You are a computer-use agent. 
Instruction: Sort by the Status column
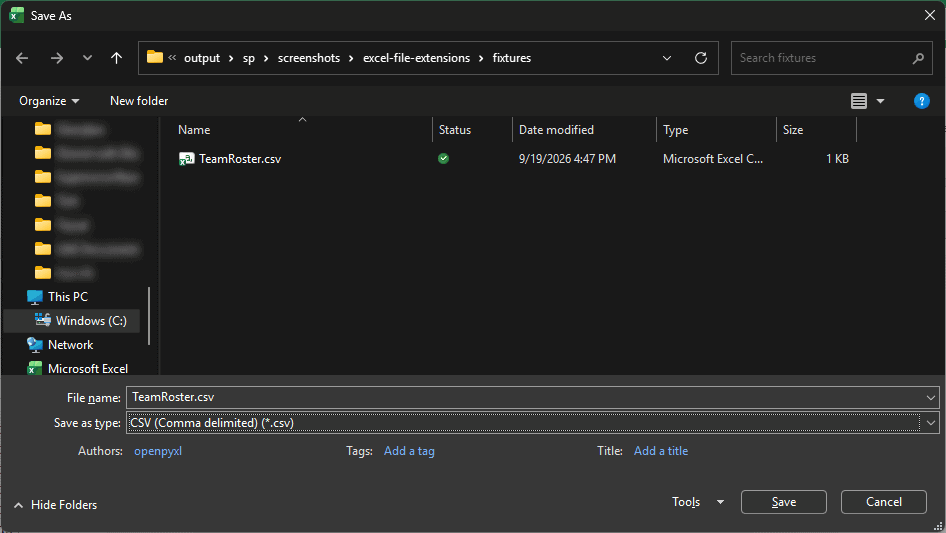455,130
